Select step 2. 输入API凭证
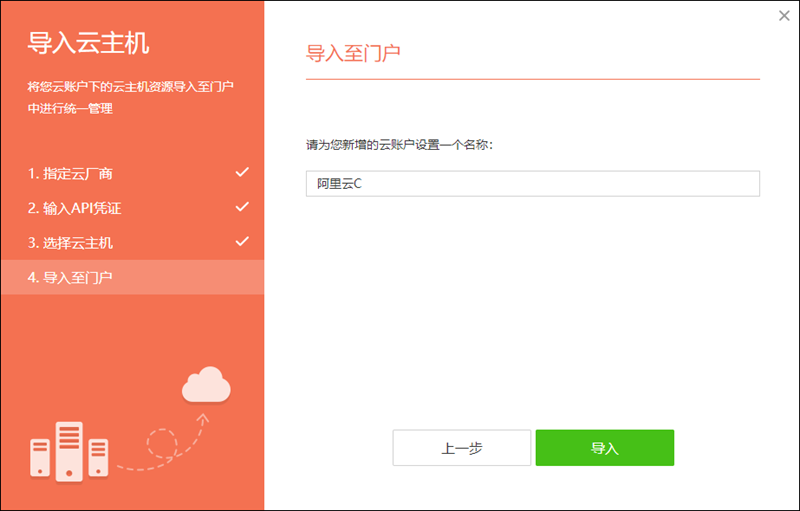This screenshot has height=511, width=800. tap(133, 208)
